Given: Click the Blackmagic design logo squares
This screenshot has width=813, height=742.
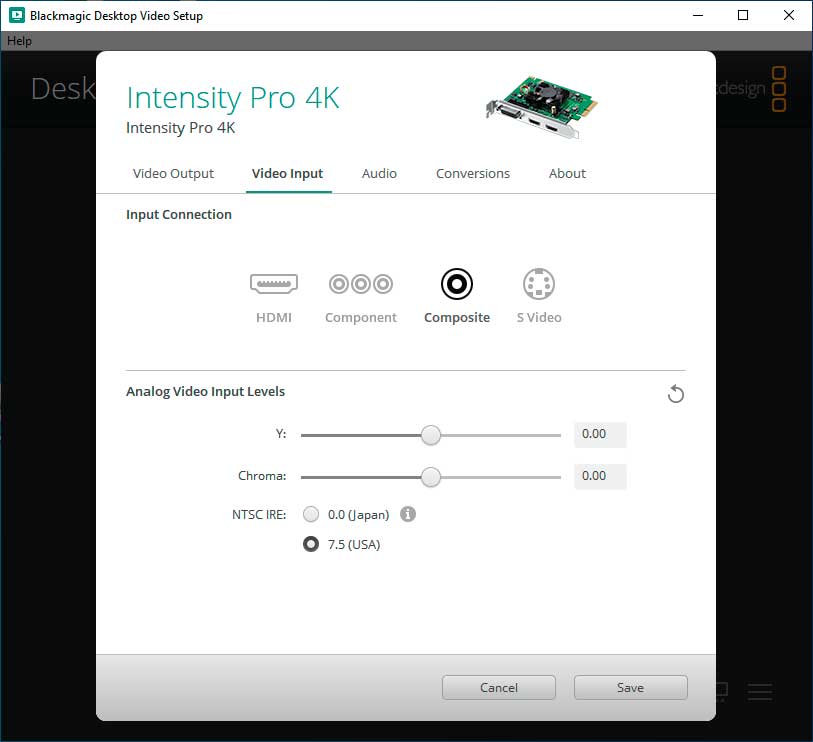Looking at the screenshot, I should [x=779, y=89].
